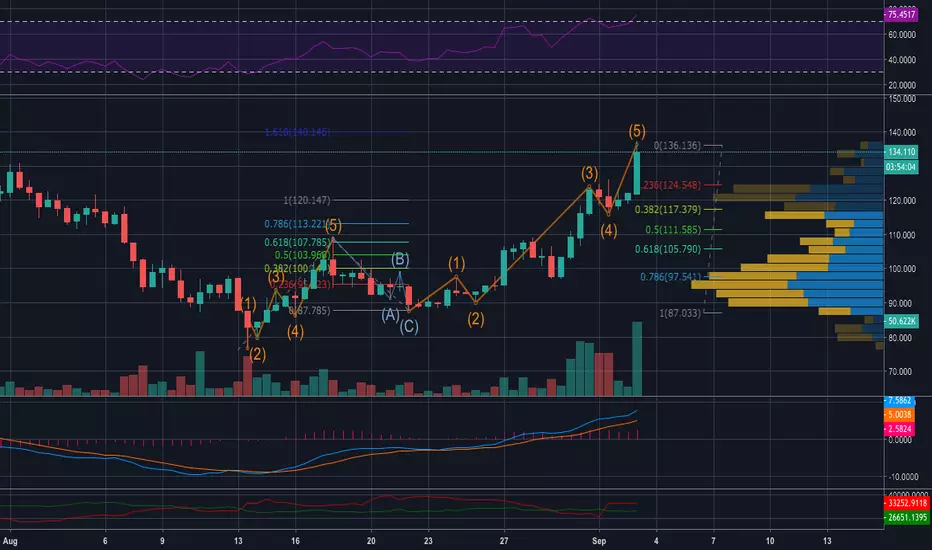Click the red 33252.9118 indicator value label
Image resolution: width=932 pixels, height=550 pixels.
coord(907,503)
